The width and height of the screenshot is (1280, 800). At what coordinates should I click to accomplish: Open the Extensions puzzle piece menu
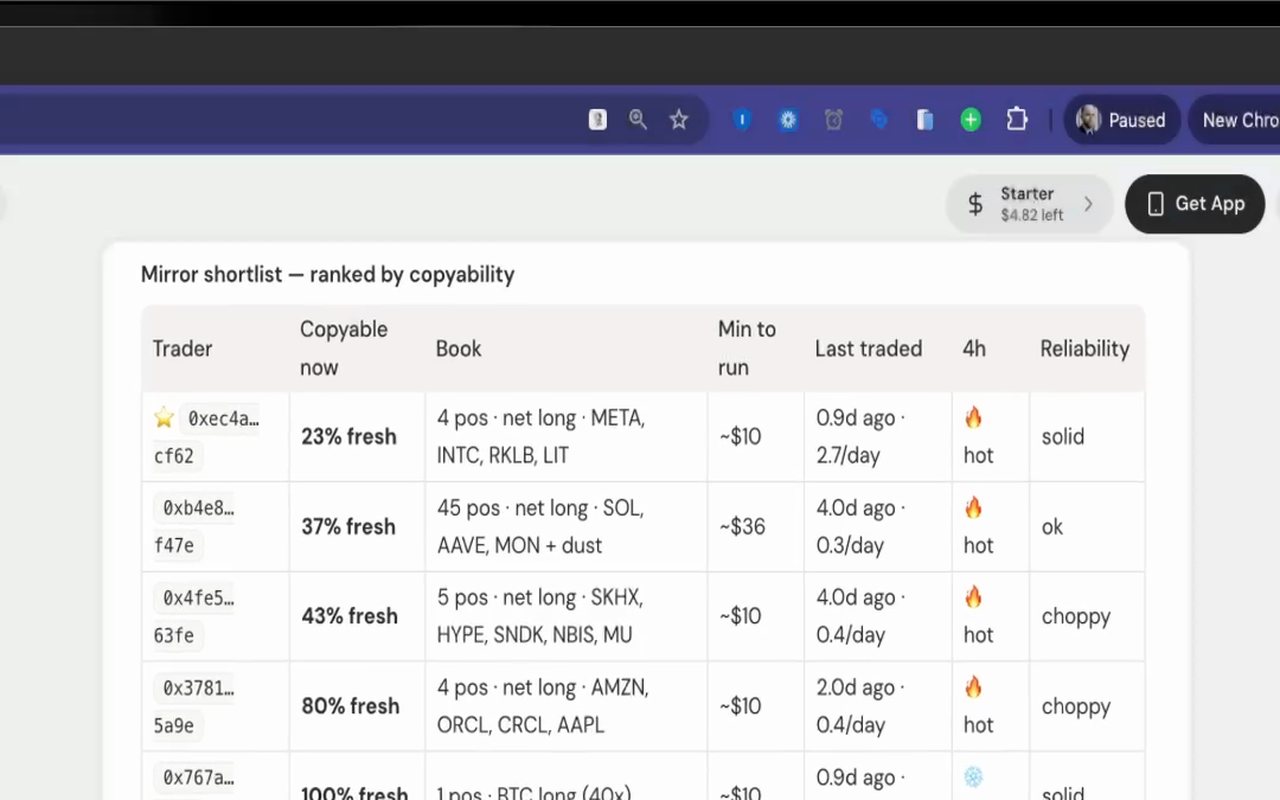click(x=1017, y=120)
